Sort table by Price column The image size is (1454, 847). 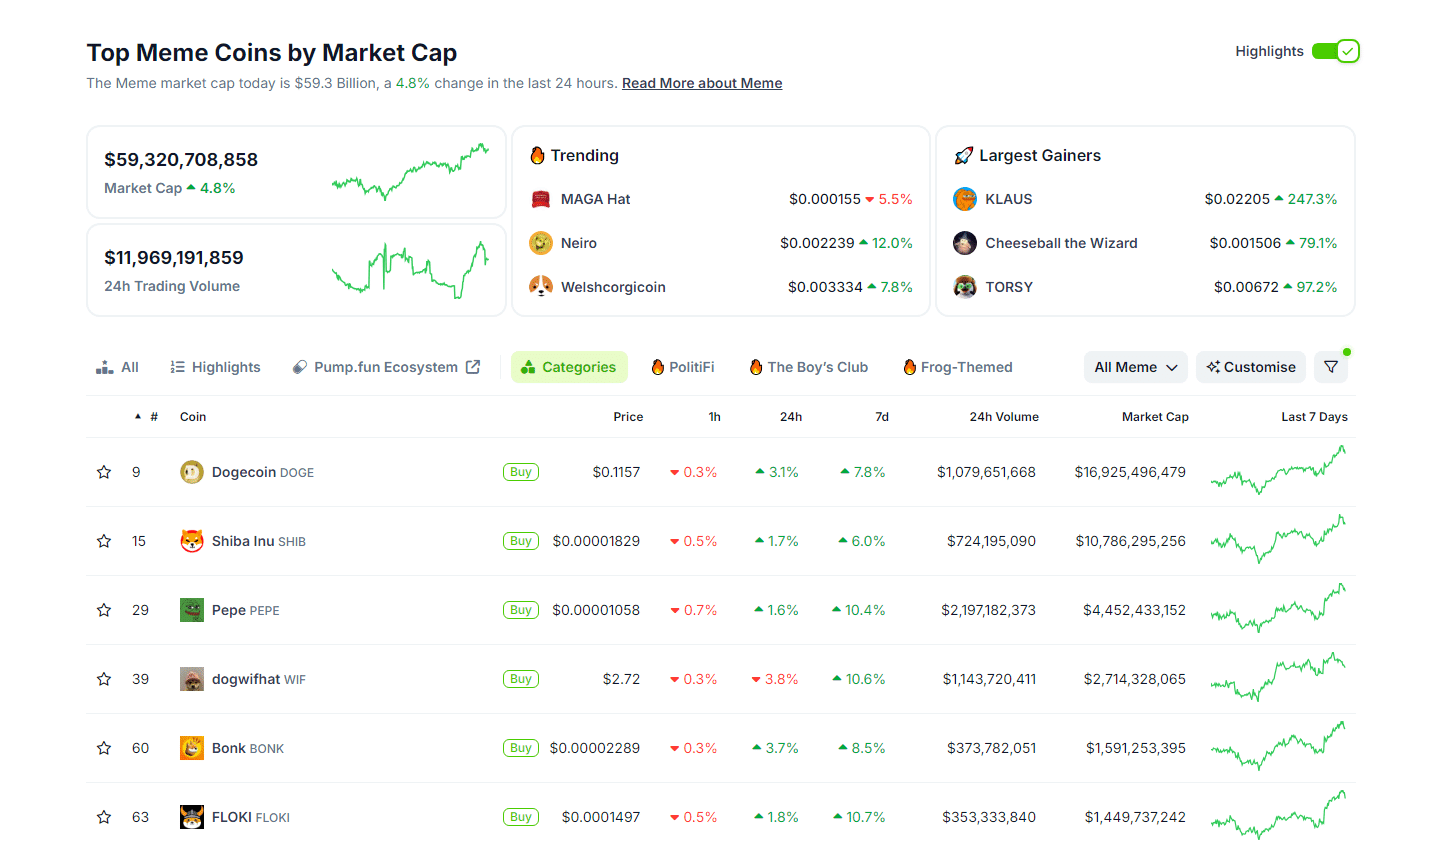click(x=628, y=417)
